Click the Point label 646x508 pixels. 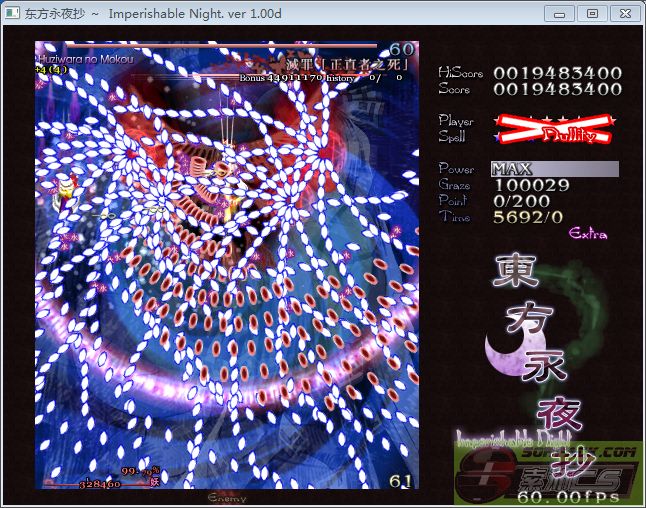coord(453,200)
